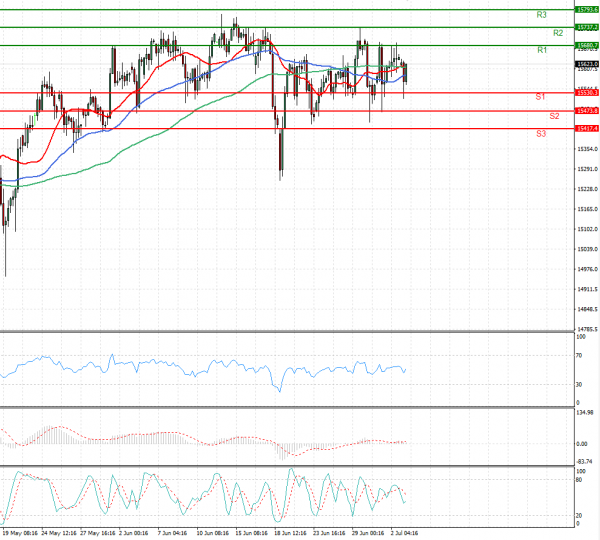Image resolution: width=600 pixels, height=540 pixels.
Task: Select the green 15793.6 price tag
Action: 587,10
